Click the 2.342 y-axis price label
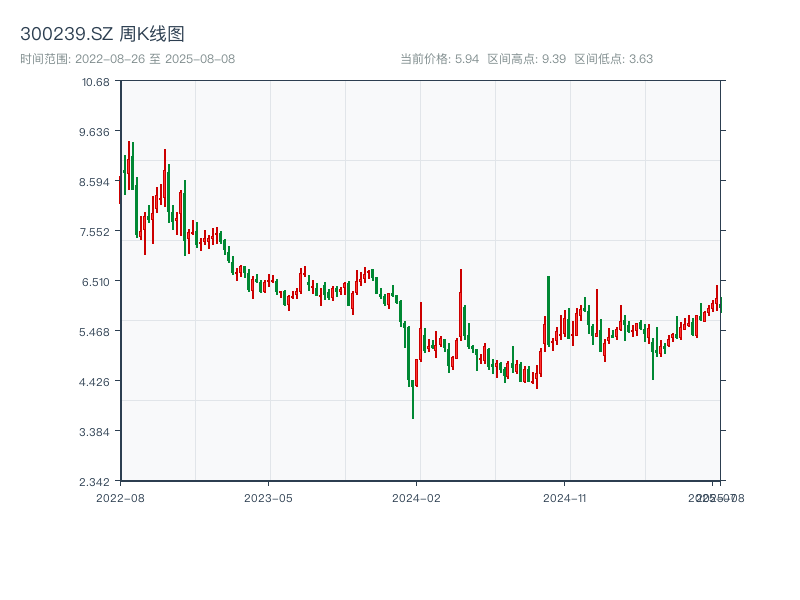The height and width of the screenshot is (600, 800). tap(96, 481)
